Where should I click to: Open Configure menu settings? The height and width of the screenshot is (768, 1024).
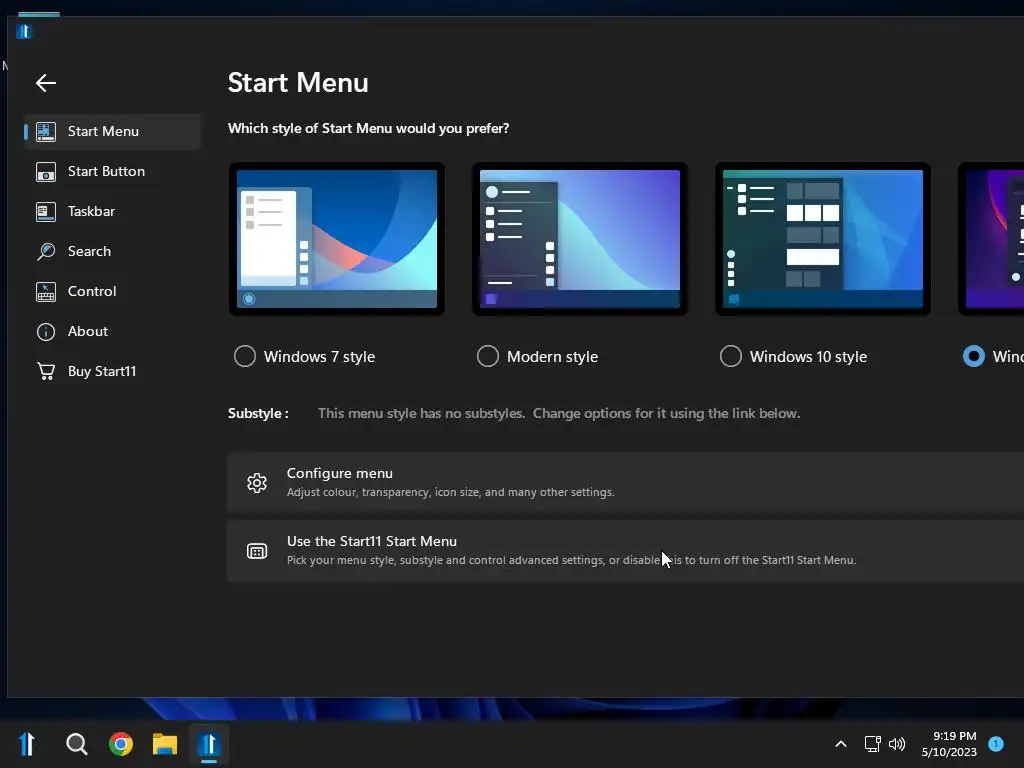[x=625, y=483]
